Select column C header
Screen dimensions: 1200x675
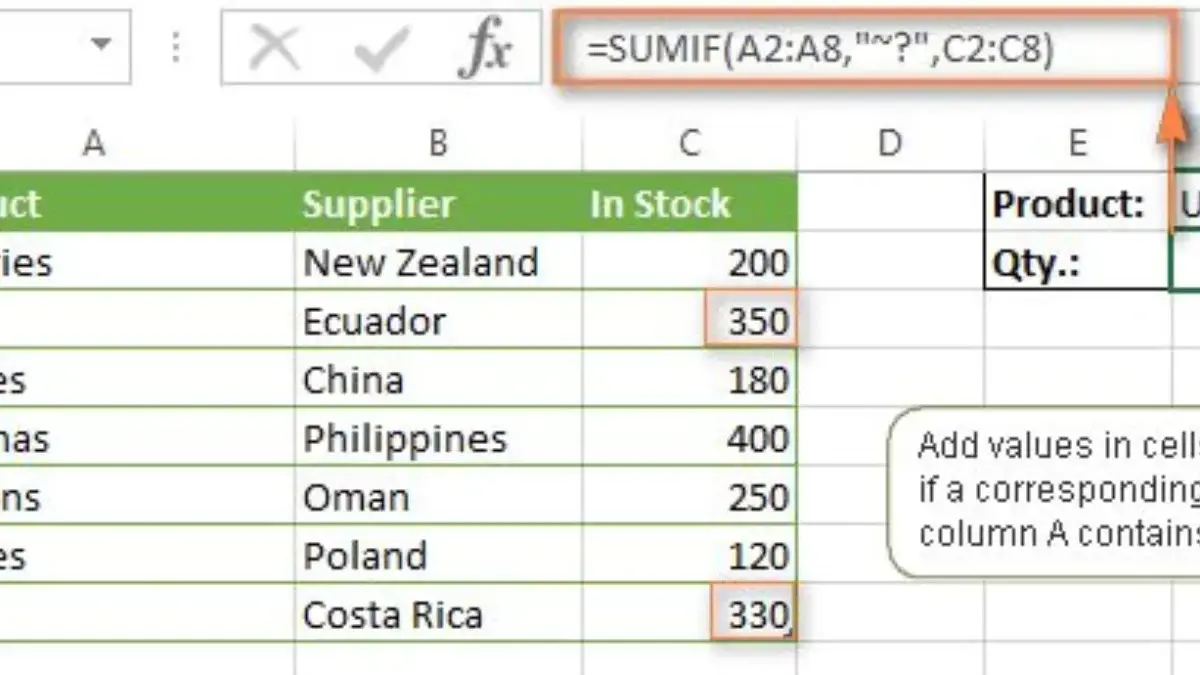point(689,144)
